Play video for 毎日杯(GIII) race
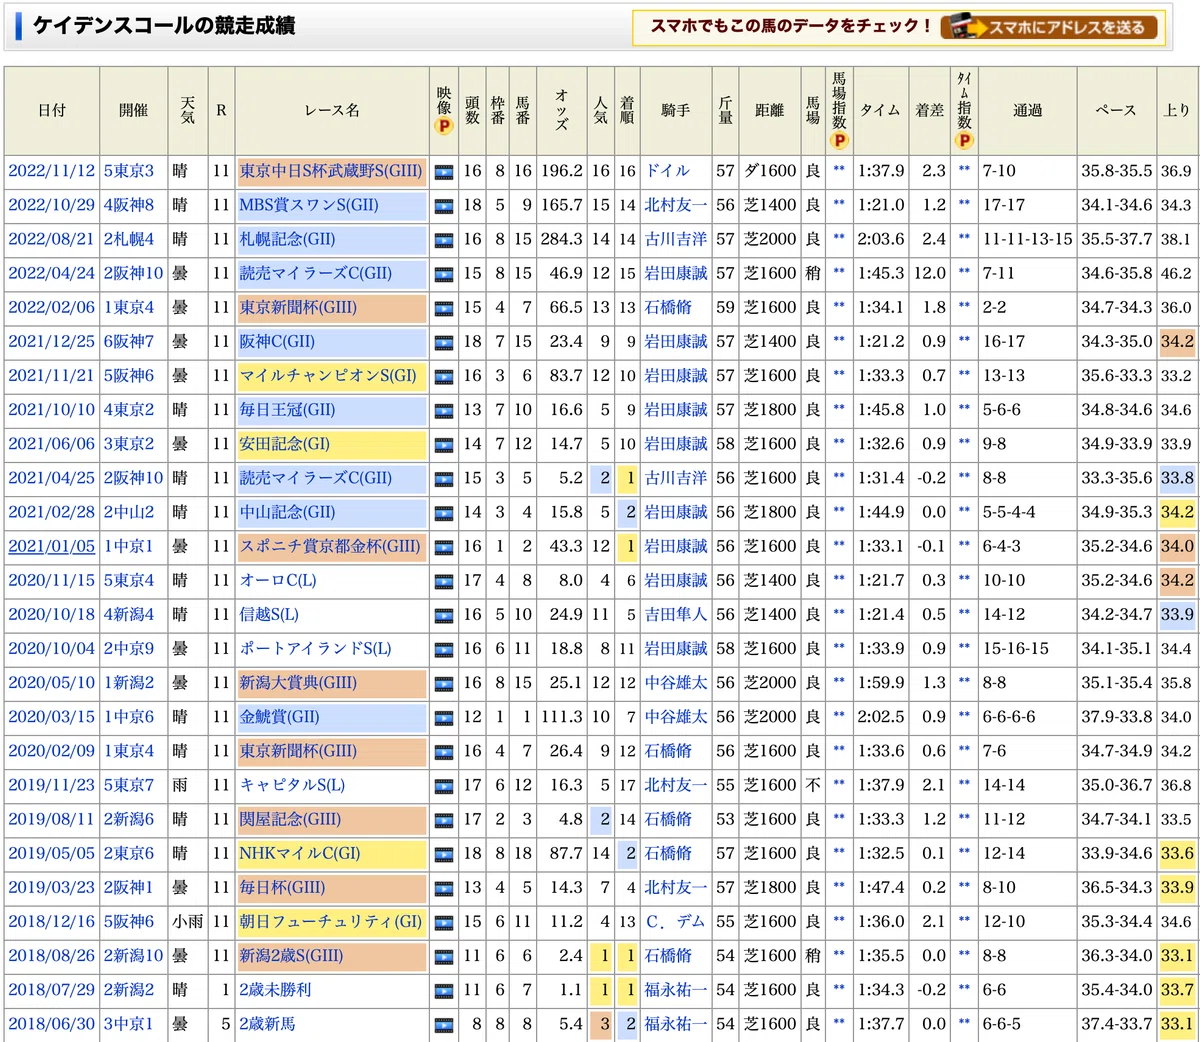1200x1042 pixels. click(444, 888)
